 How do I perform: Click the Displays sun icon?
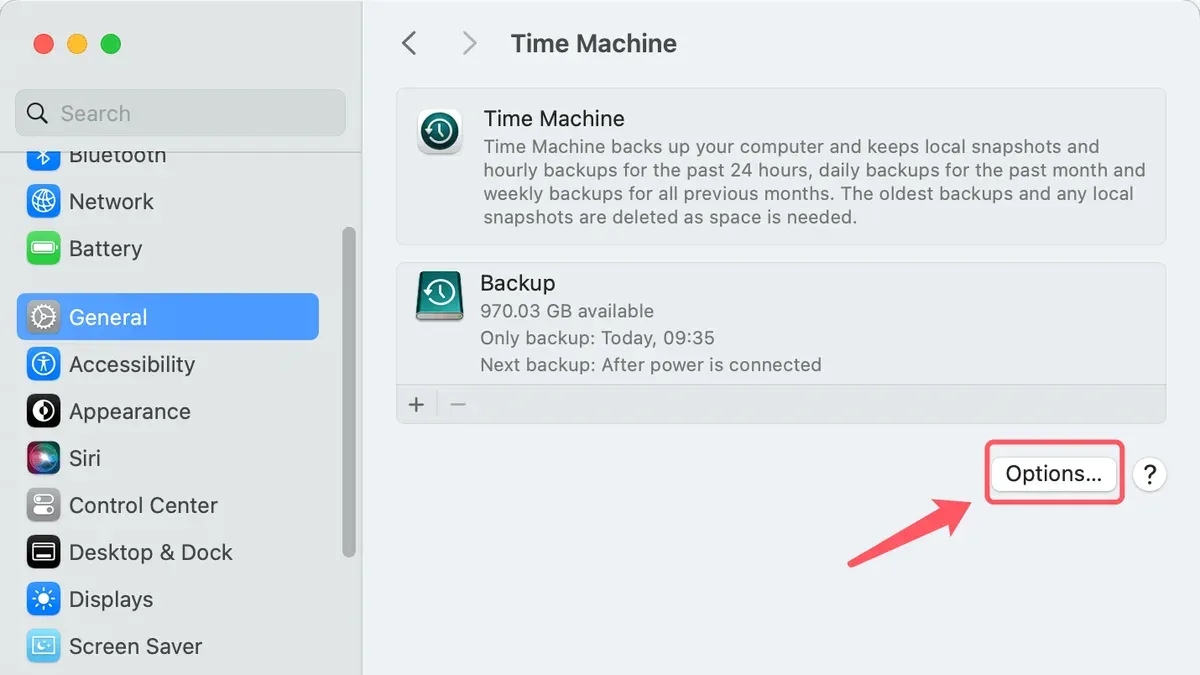point(43,599)
